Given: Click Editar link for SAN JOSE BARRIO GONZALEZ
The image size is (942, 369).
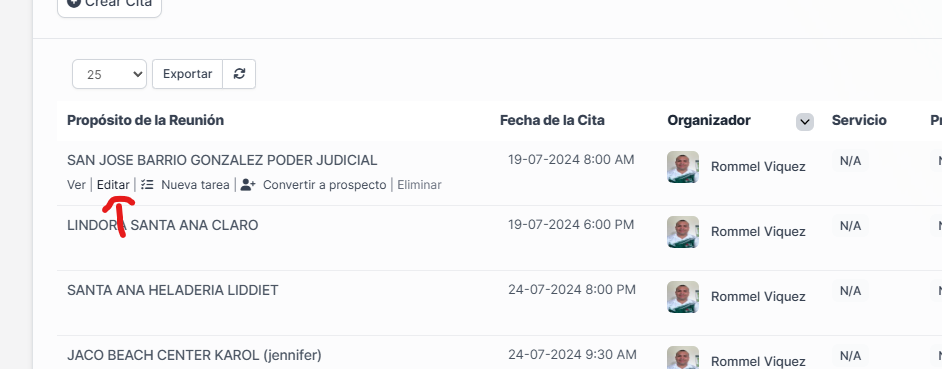Looking at the screenshot, I should click(x=113, y=185).
